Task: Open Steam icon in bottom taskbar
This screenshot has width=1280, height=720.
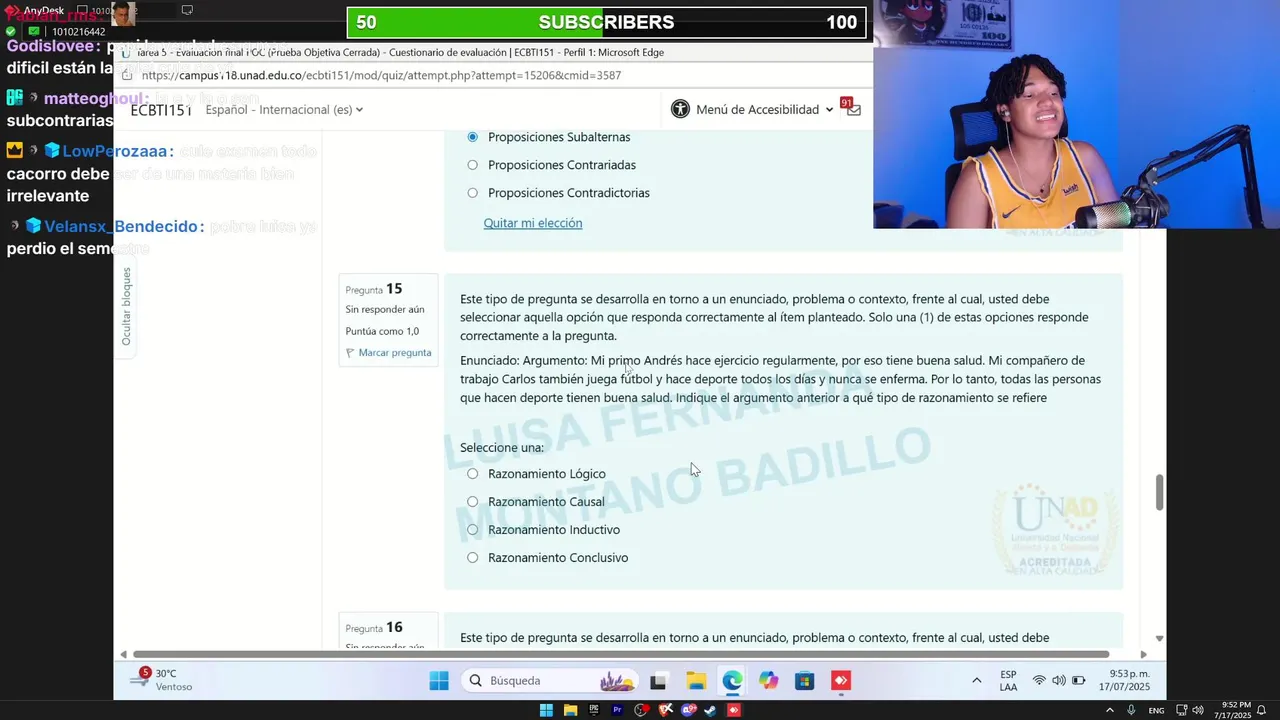Action: (710, 710)
